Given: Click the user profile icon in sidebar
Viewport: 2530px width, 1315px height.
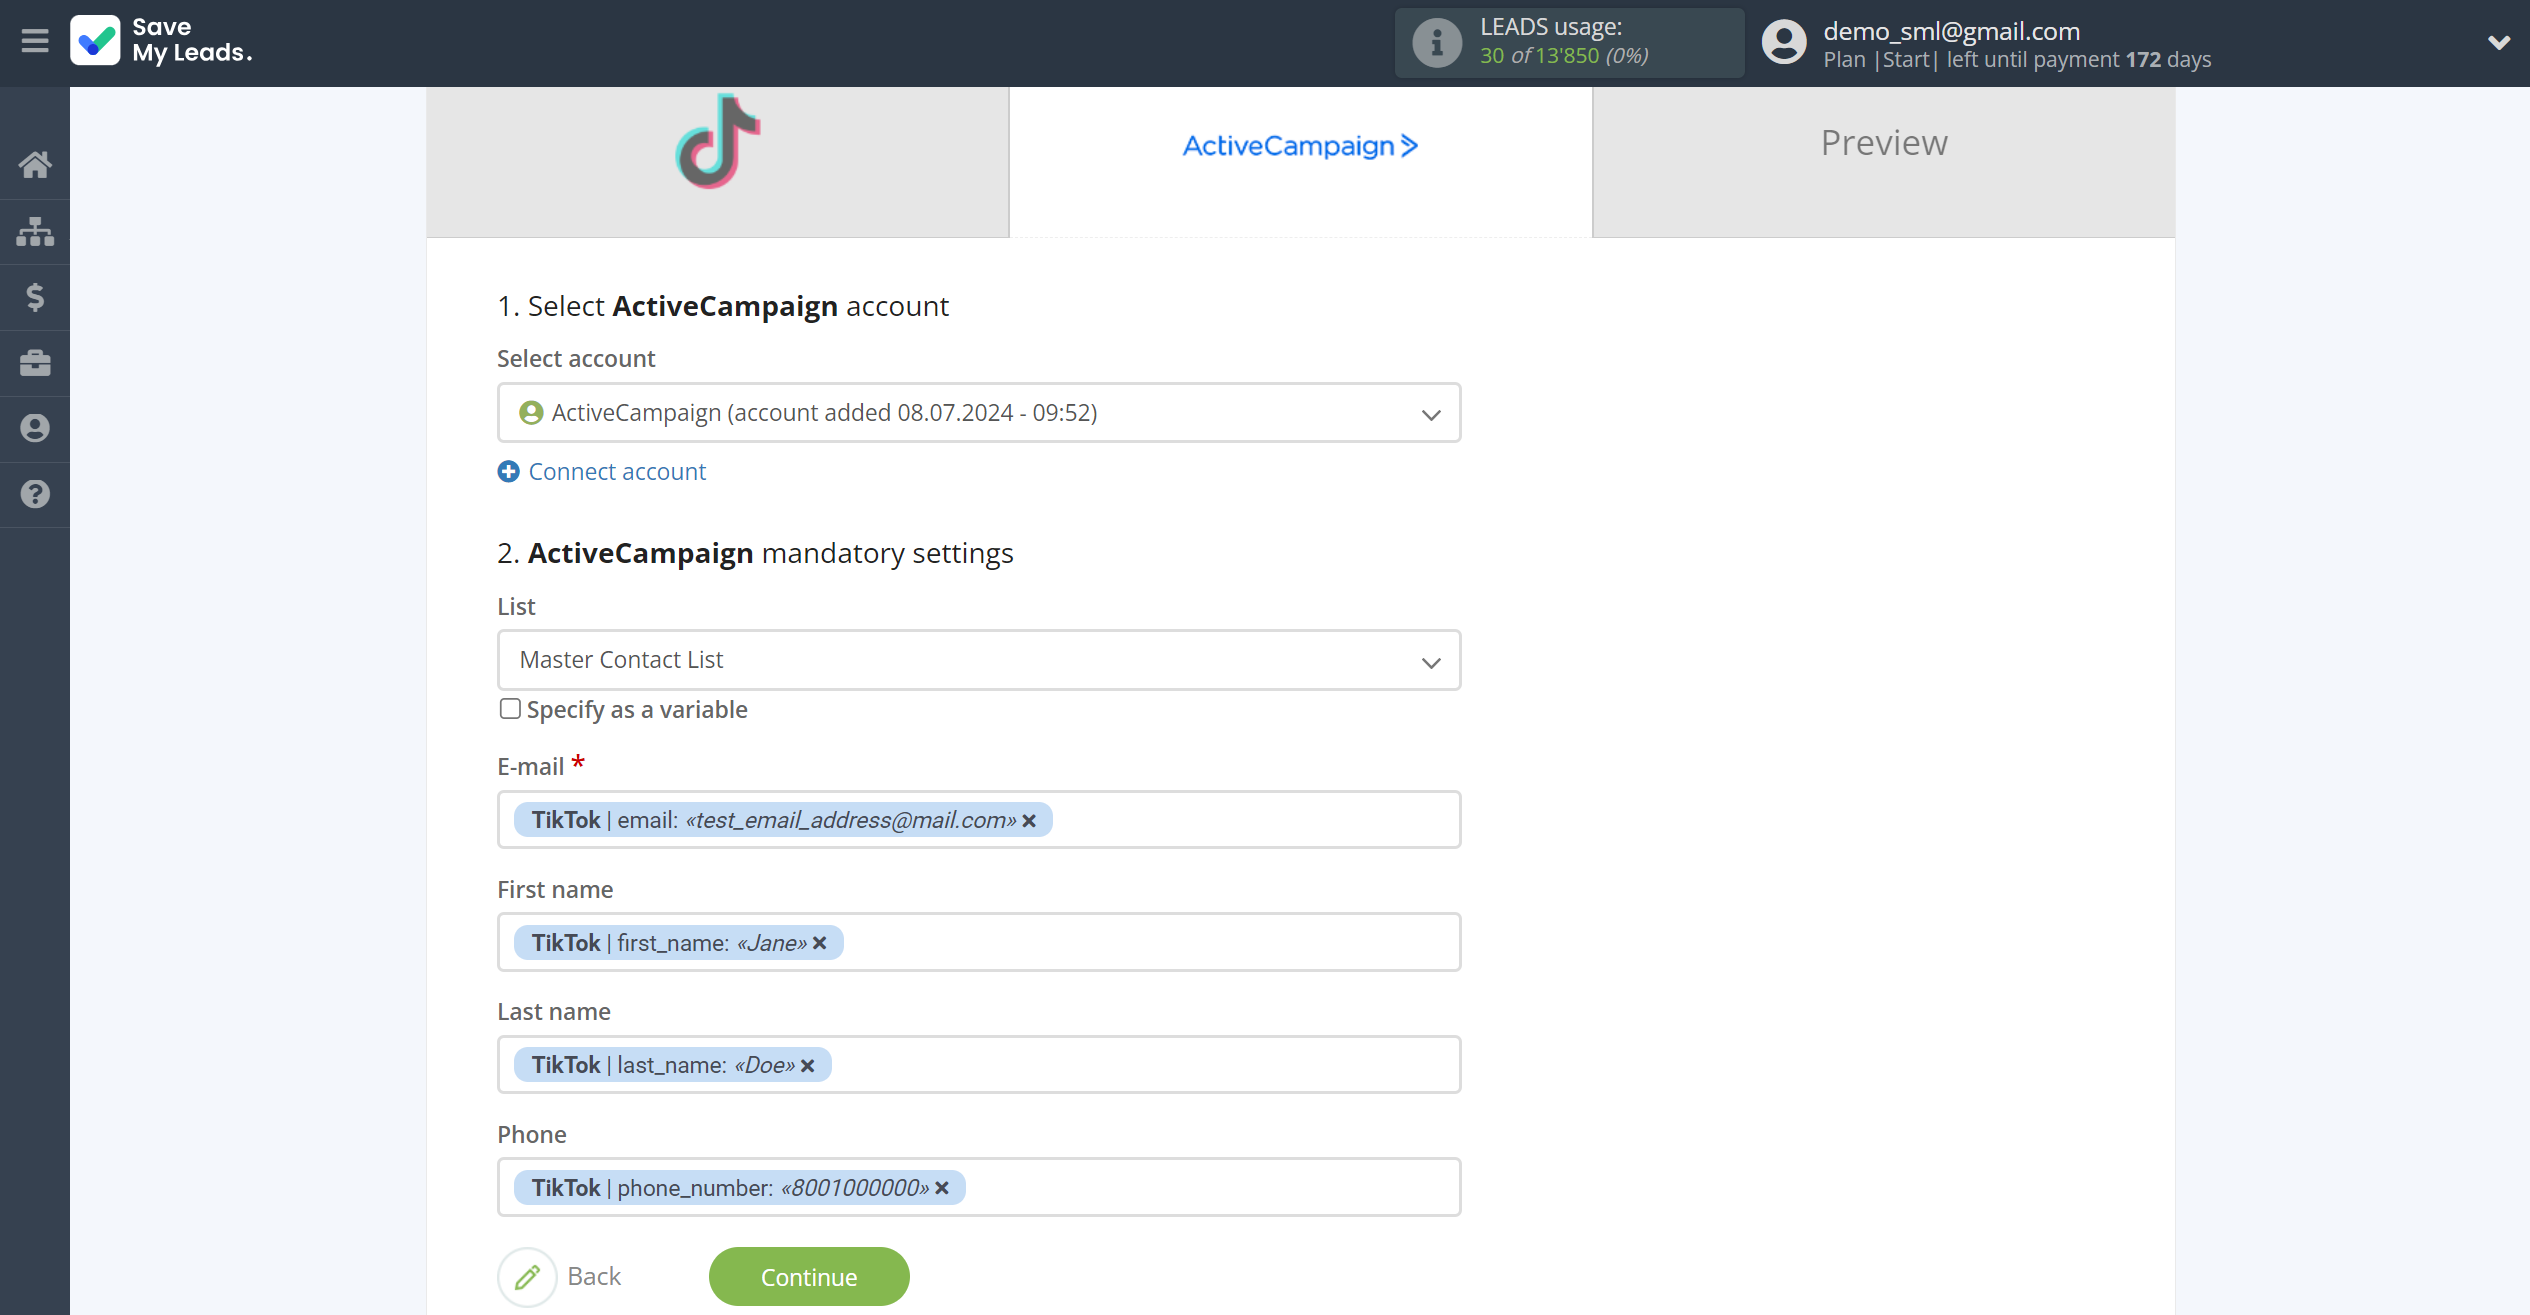Looking at the screenshot, I should pyautogui.click(x=35, y=428).
